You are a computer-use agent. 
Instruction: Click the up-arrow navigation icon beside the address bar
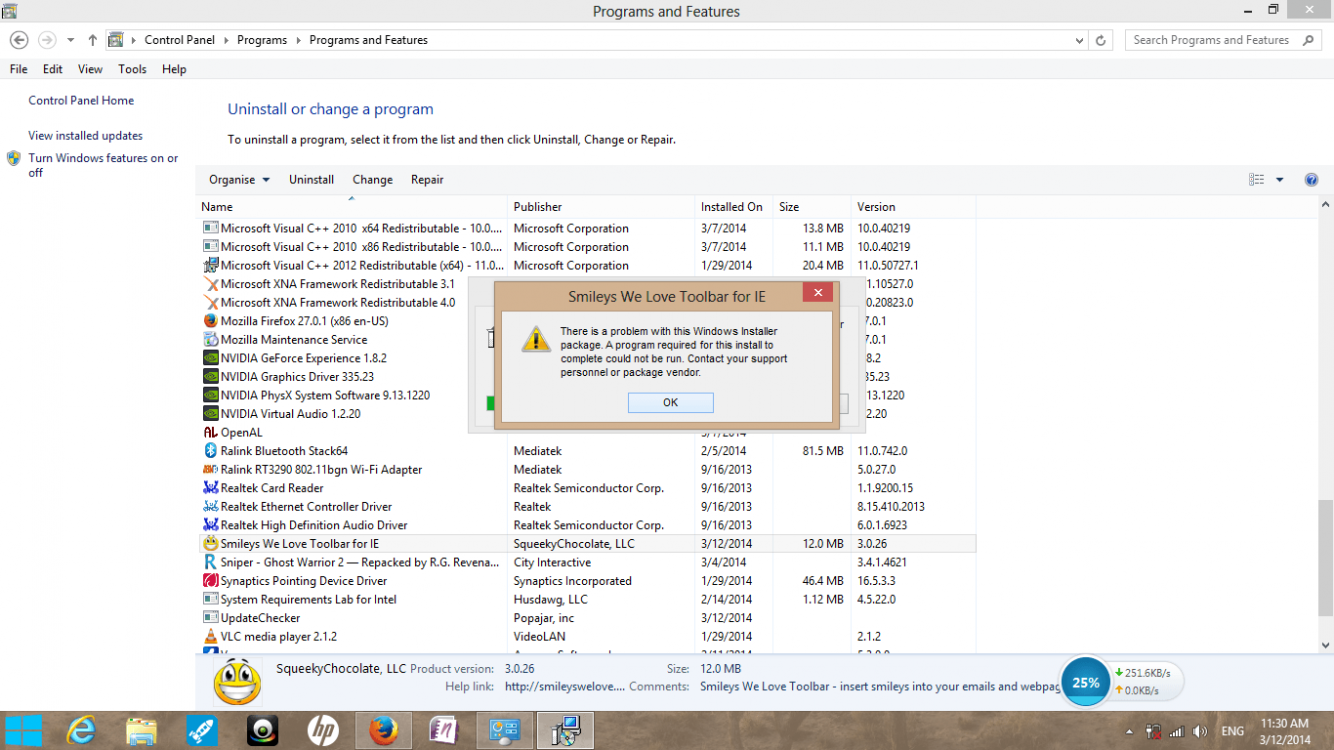point(91,40)
